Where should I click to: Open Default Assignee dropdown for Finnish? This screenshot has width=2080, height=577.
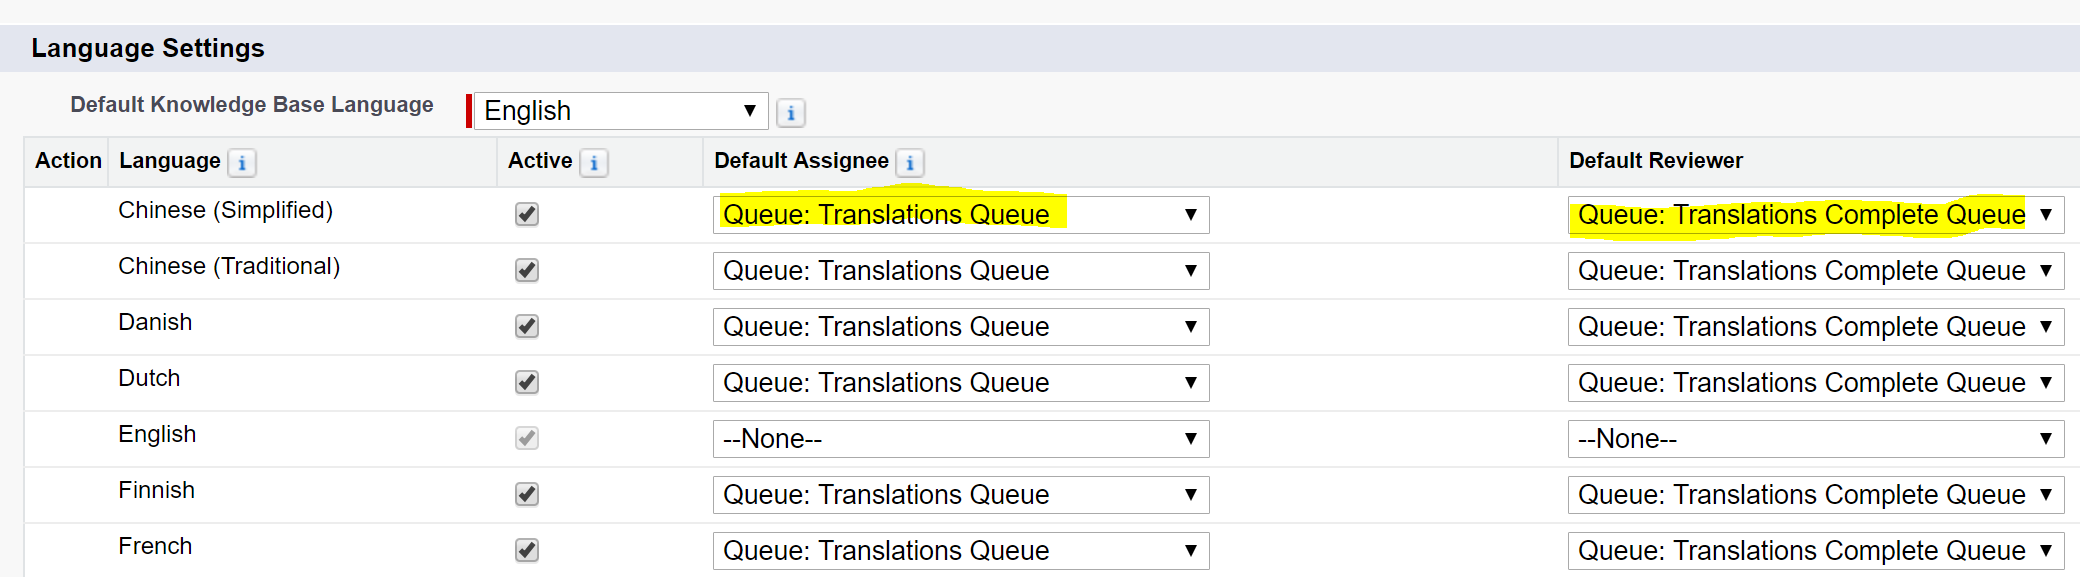click(960, 495)
